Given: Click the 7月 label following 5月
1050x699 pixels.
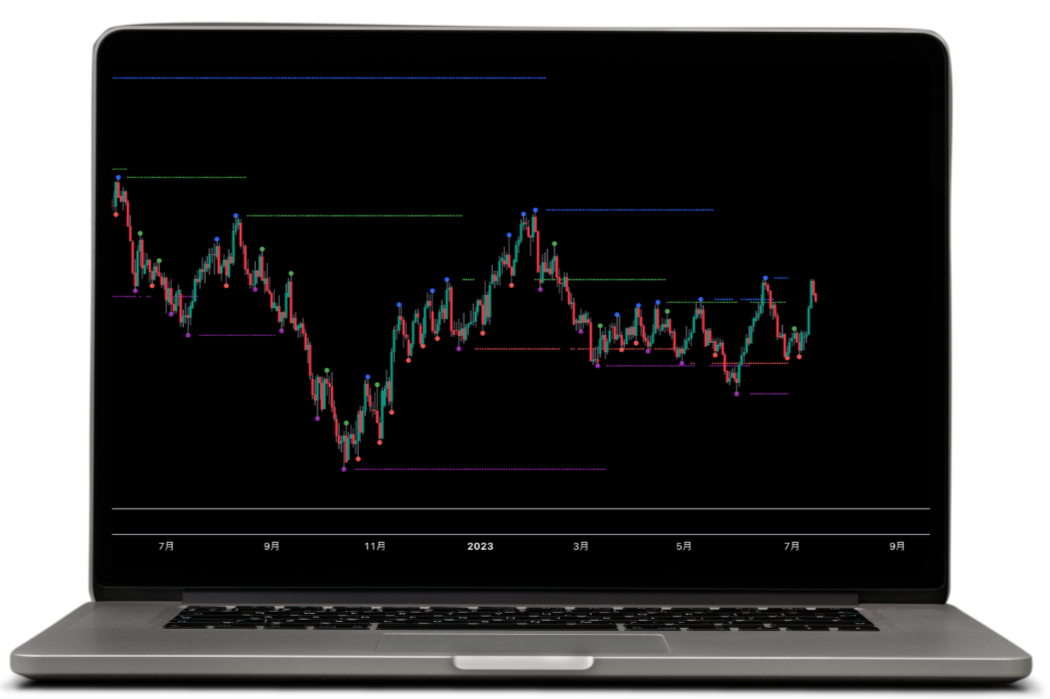Looking at the screenshot, I should pyautogui.click(x=792, y=546).
